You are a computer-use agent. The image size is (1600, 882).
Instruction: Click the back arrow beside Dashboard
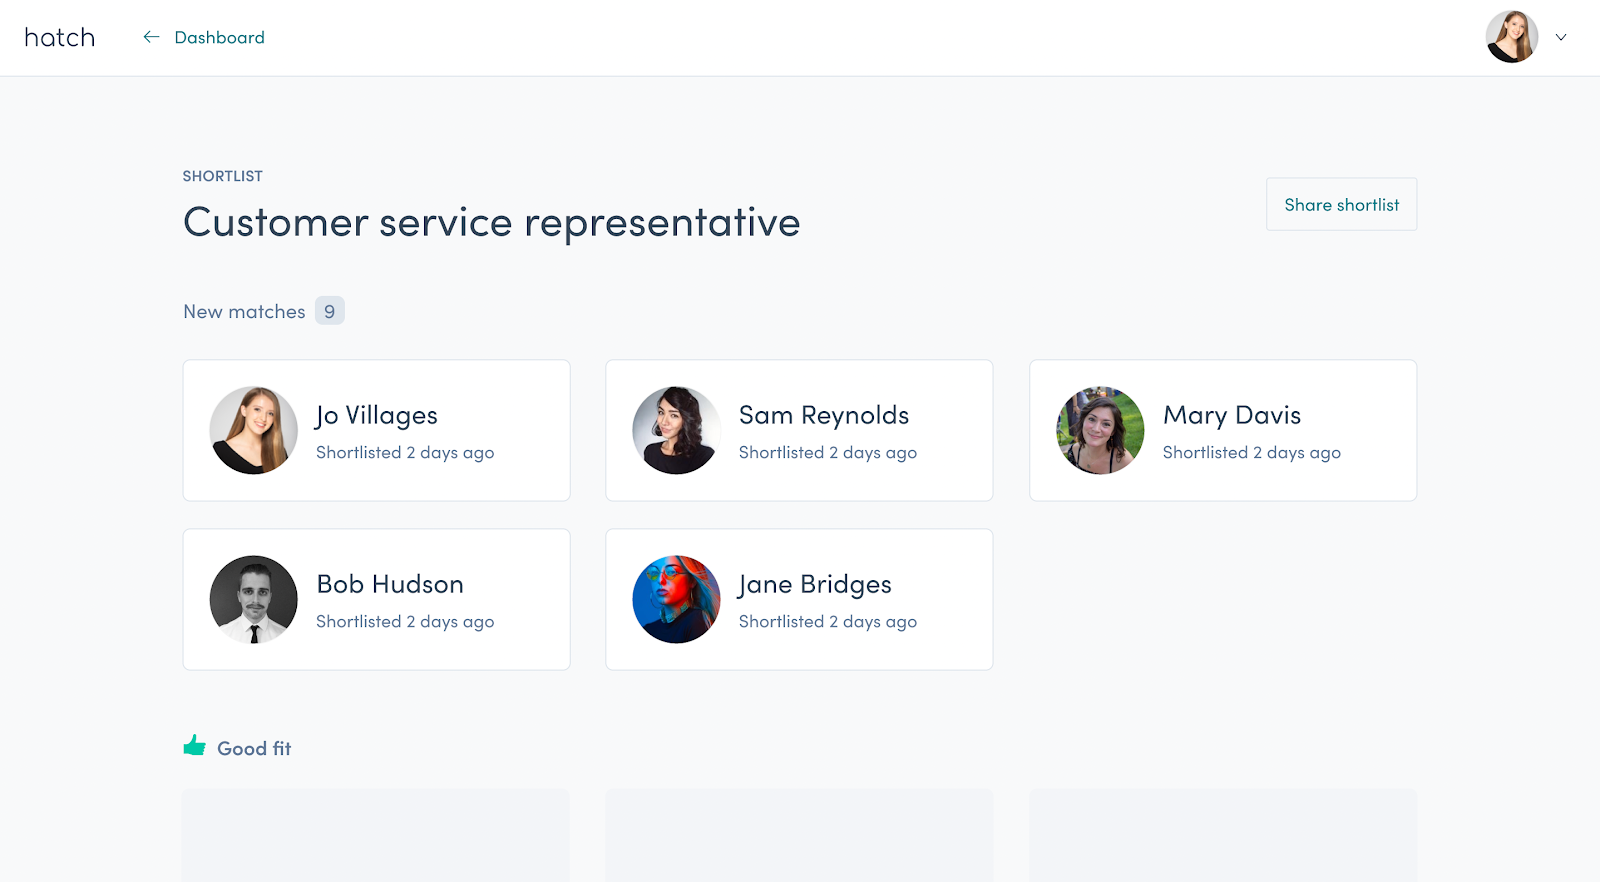pyautogui.click(x=151, y=37)
